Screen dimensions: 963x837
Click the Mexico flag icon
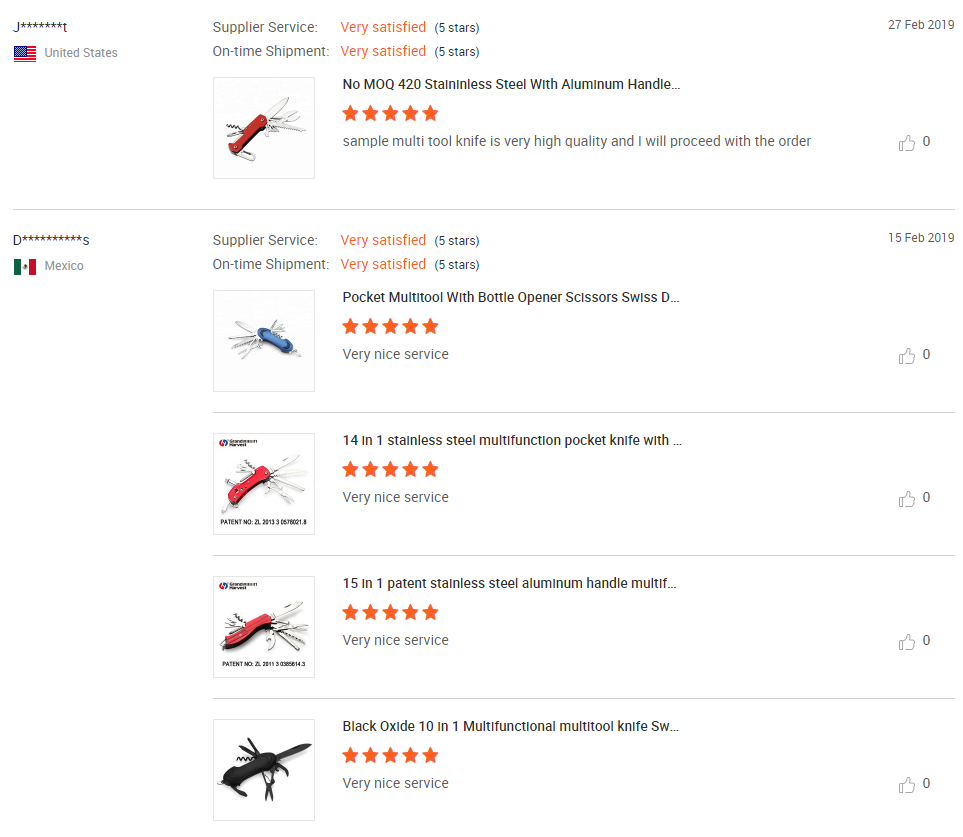point(25,266)
